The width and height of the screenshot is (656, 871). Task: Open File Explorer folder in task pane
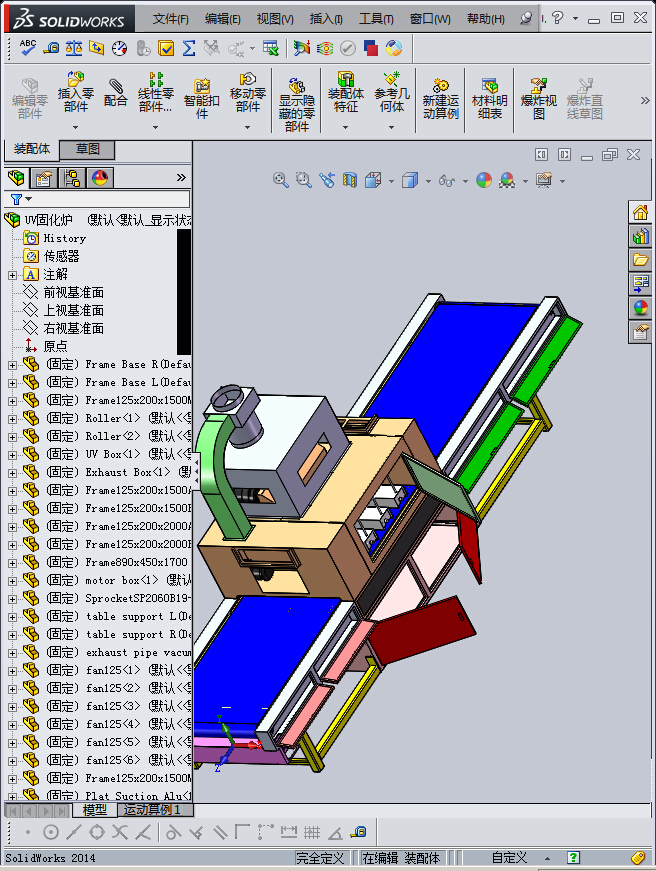coord(640,260)
